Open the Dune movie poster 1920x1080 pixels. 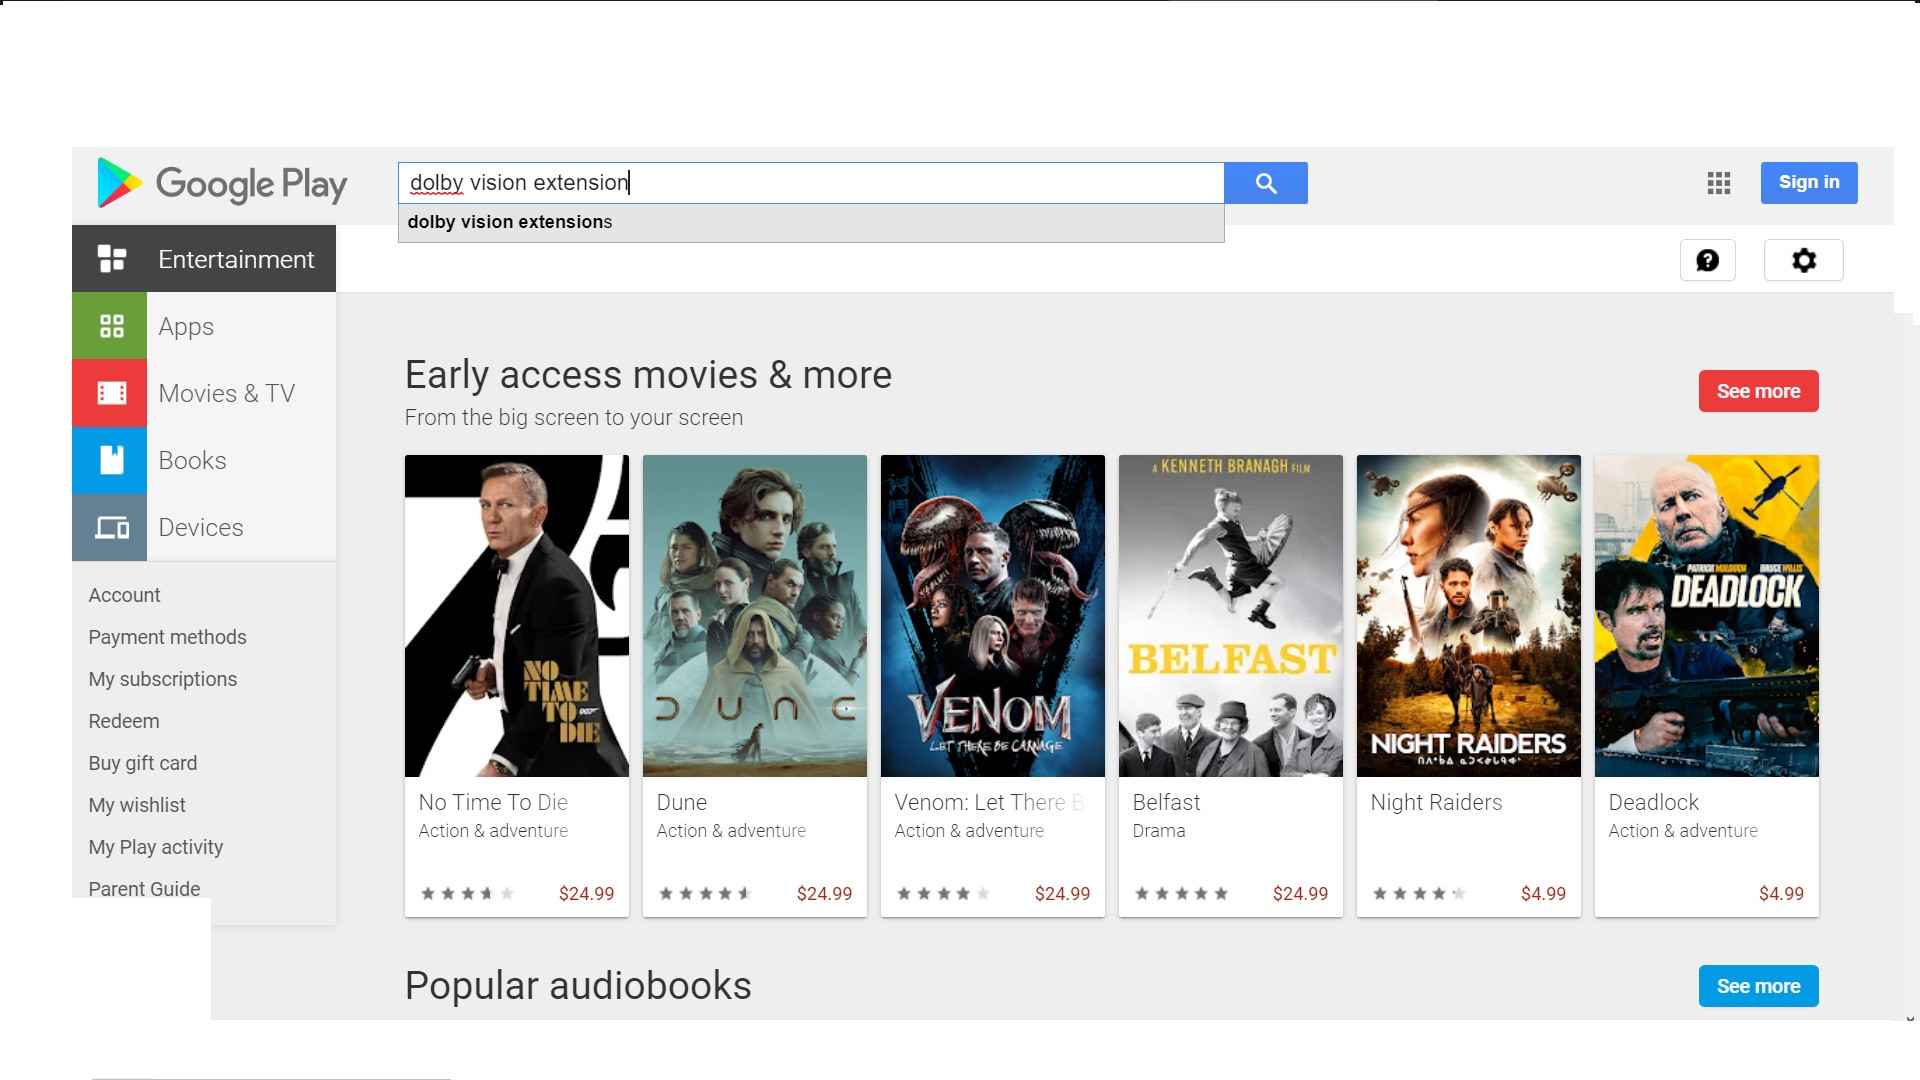coord(755,616)
